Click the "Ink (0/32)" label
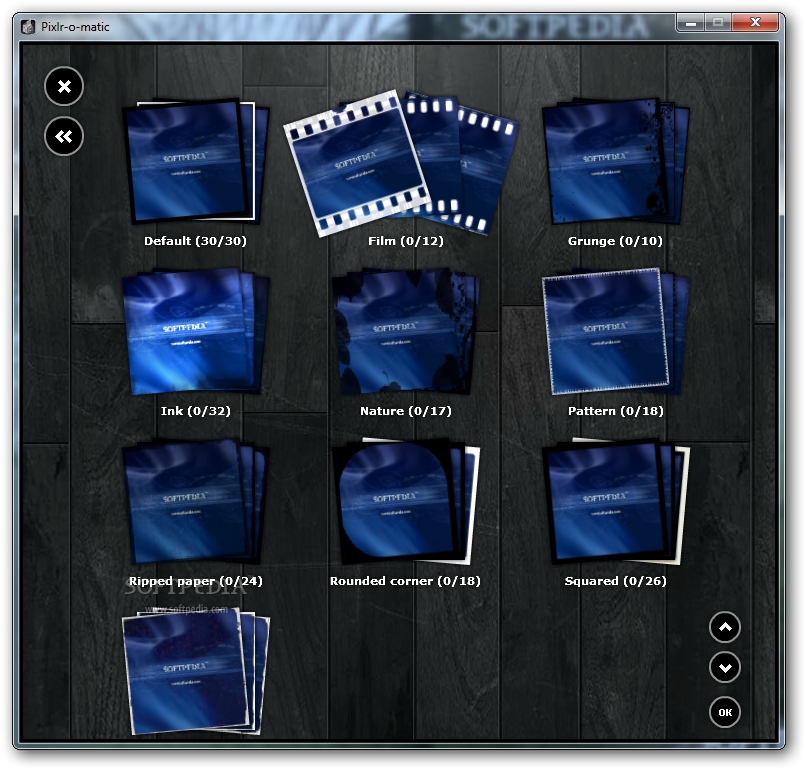 pyautogui.click(x=195, y=411)
